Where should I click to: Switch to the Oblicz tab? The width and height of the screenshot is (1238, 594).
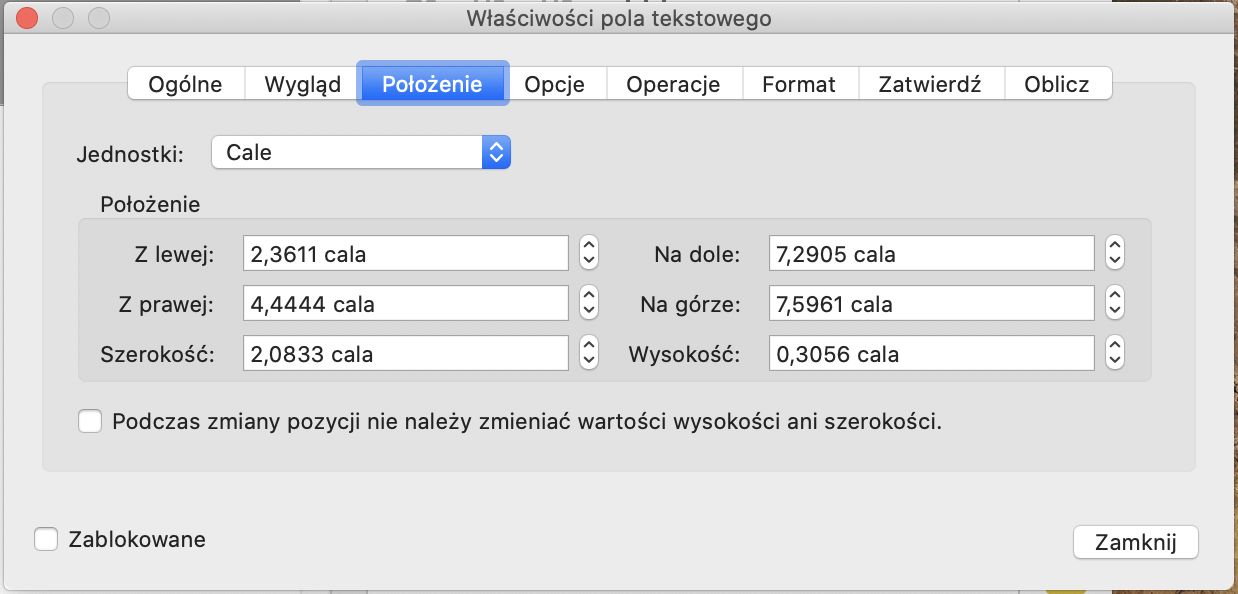(1058, 84)
